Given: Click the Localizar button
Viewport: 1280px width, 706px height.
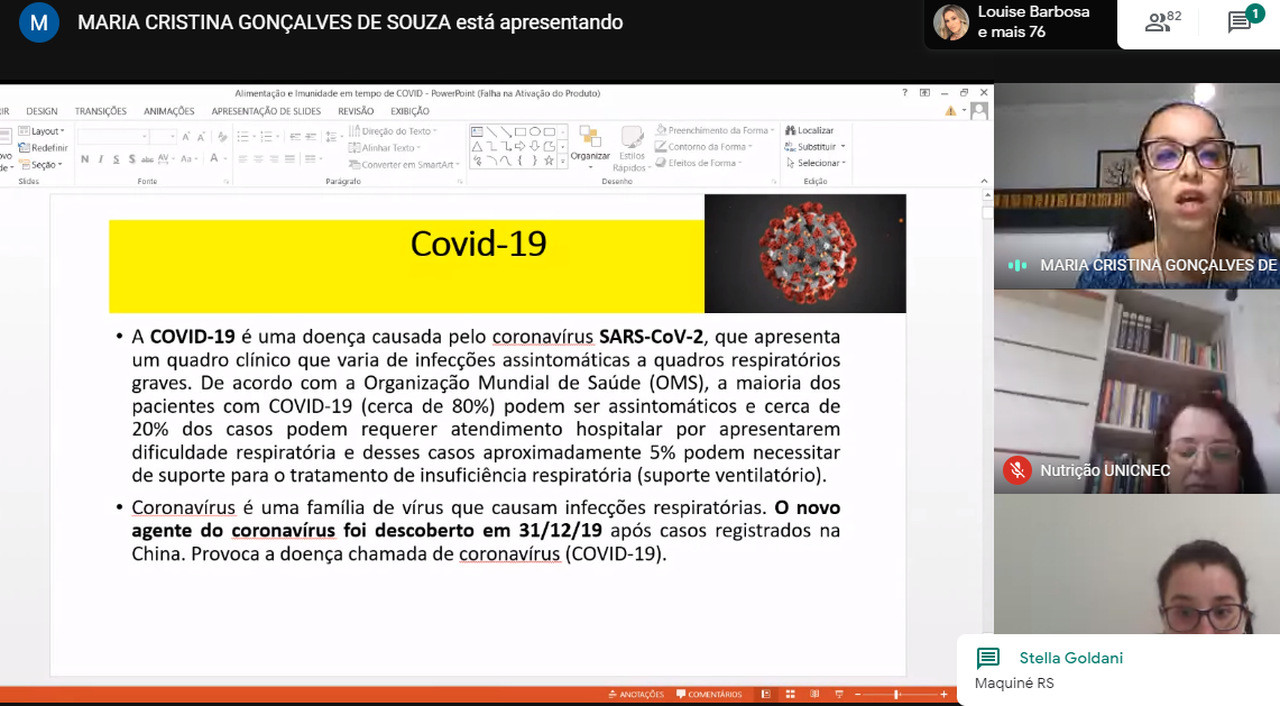Looking at the screenshot, I should pyautogui.click(x=810, y=130).
